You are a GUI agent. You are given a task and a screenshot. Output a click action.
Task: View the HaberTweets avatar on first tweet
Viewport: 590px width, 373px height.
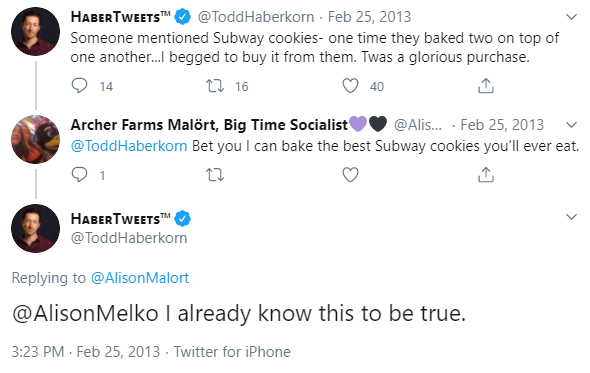pyautogui.click(x=35, y=32)
